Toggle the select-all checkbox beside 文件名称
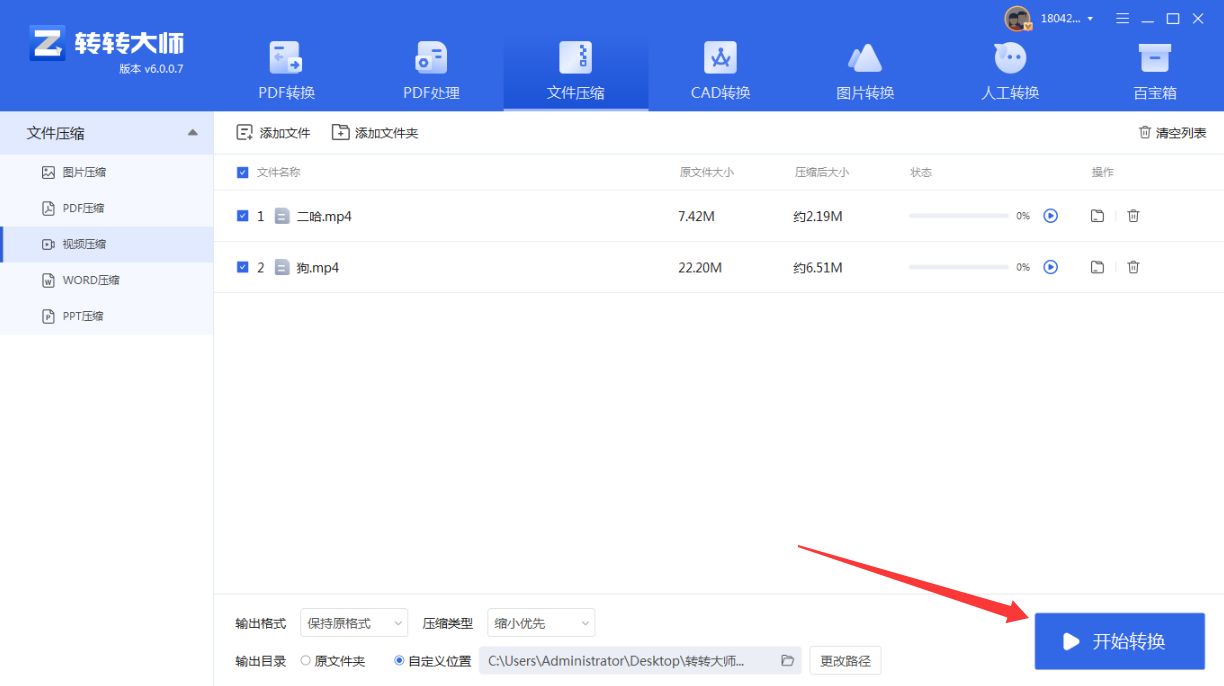The image size is (1224, 686). pyautogui.click(x=243, y=172)
